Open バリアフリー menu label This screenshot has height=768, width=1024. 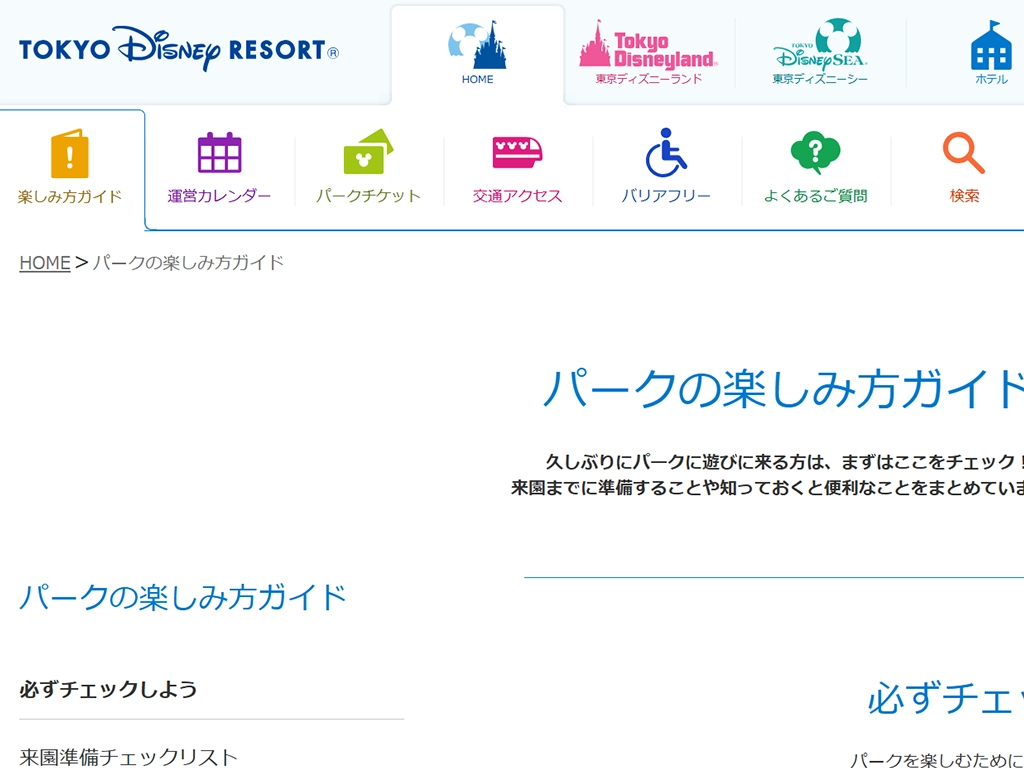[x=665, y=196]
